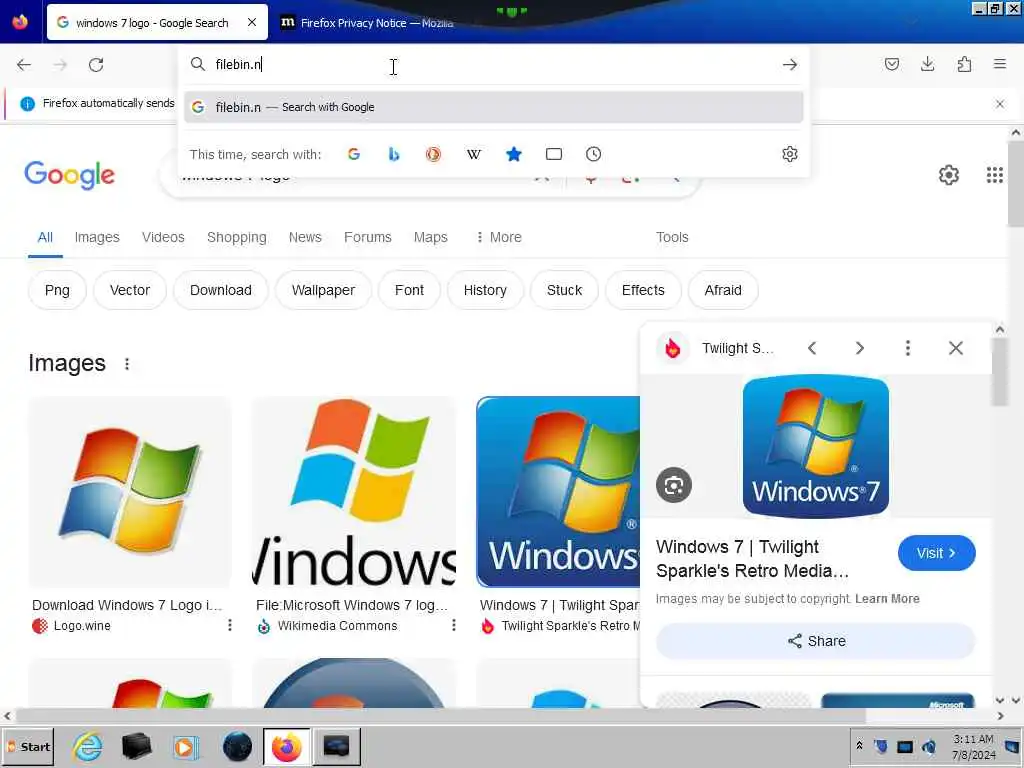Show previous image in preview panel
This screenshot has width=1024, height=768.
tap(812, 348)
